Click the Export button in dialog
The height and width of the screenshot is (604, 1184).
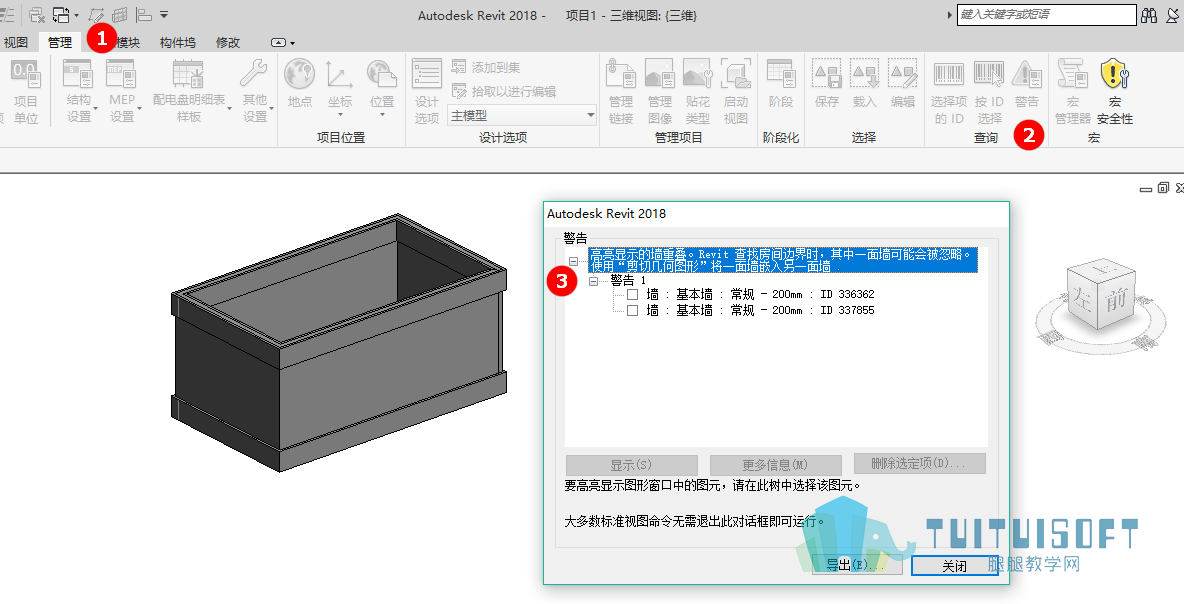point(856,565)
